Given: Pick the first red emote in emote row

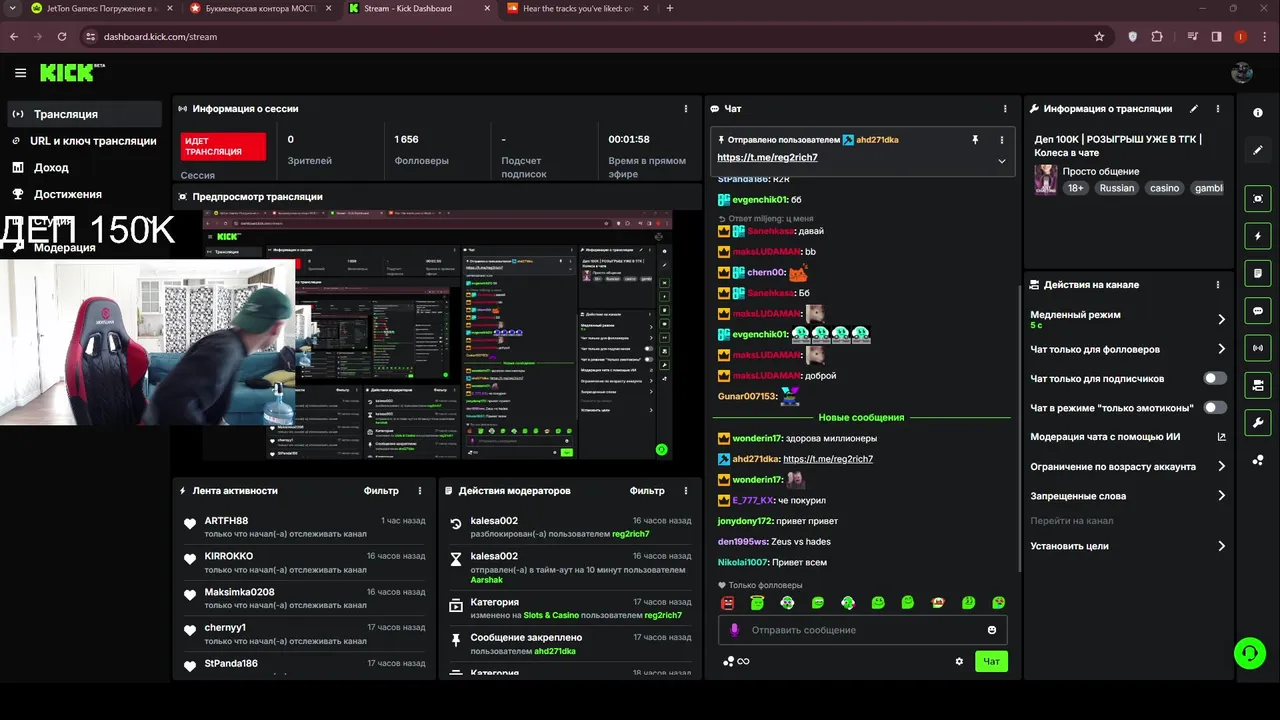Looking at the screenshot, I should tap(728, 603).
